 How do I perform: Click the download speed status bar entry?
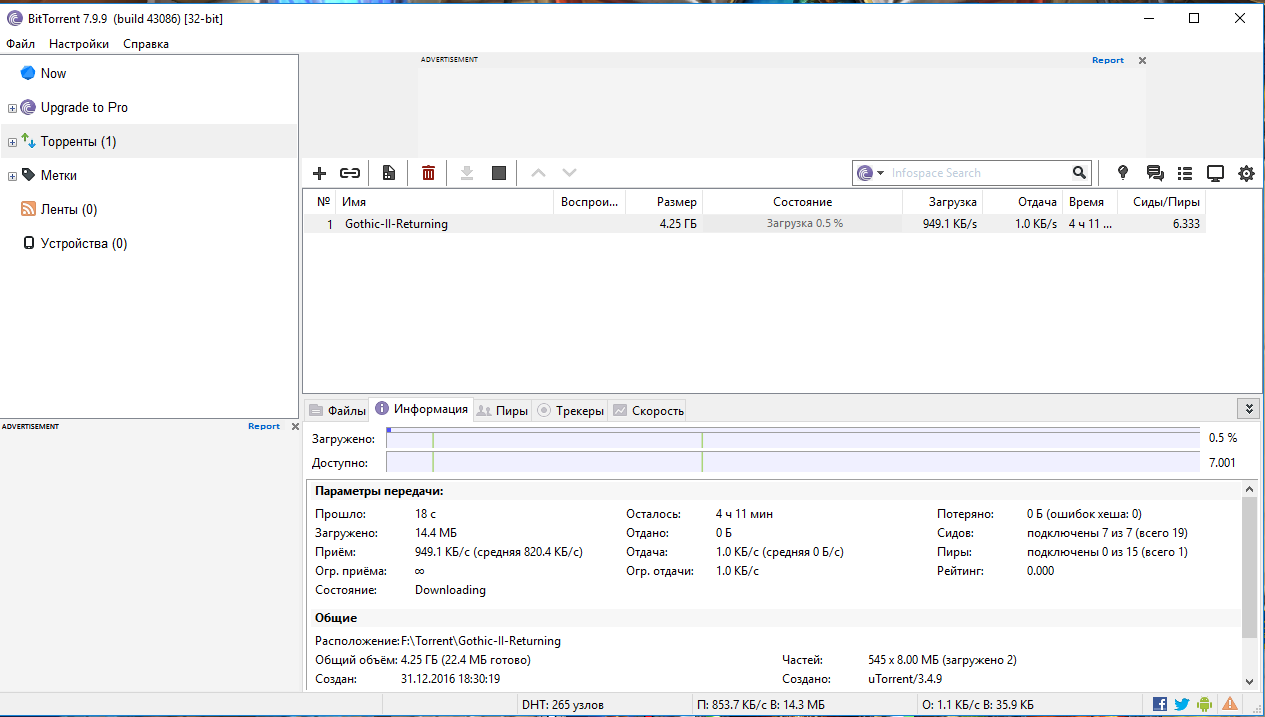761,705
